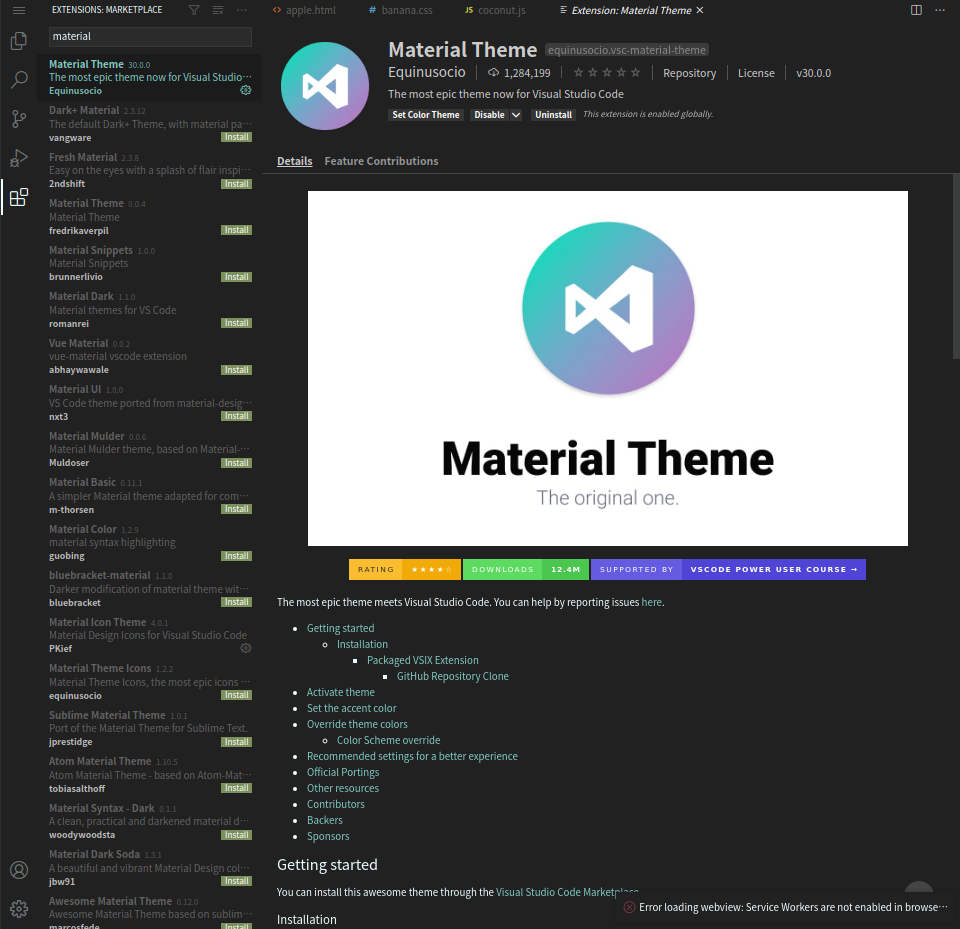The image size is (960, 929).
Task: Click the Color Scheme override link
Action: pyautogui.click(x=388, y=740)
